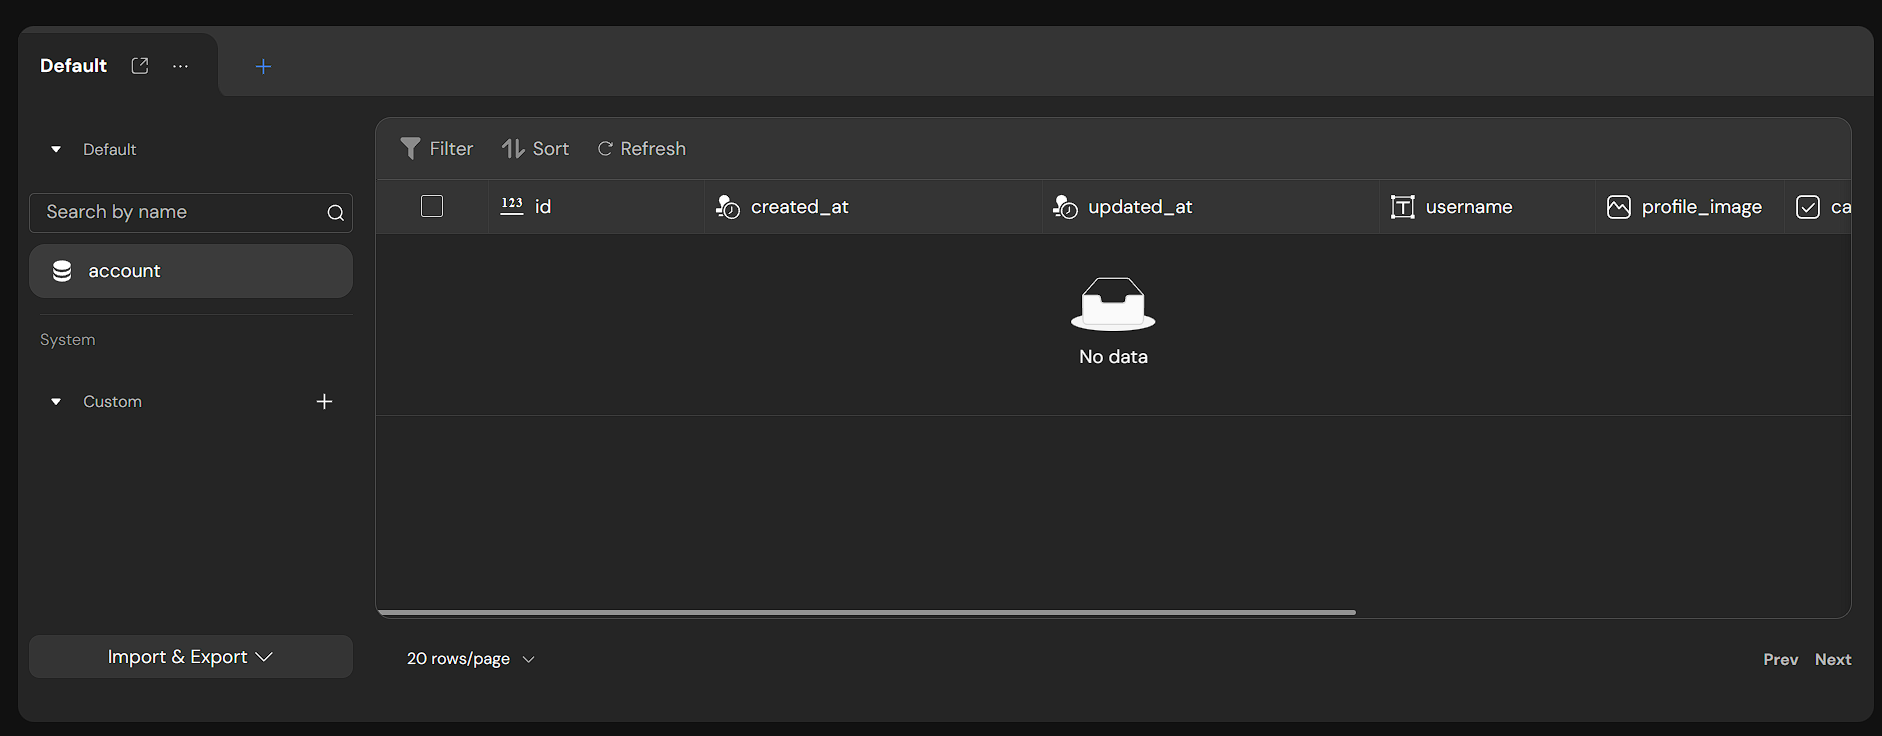Screen dimensions: 1882x736
Task: Click the Refresh button
Action: point(642,149)
